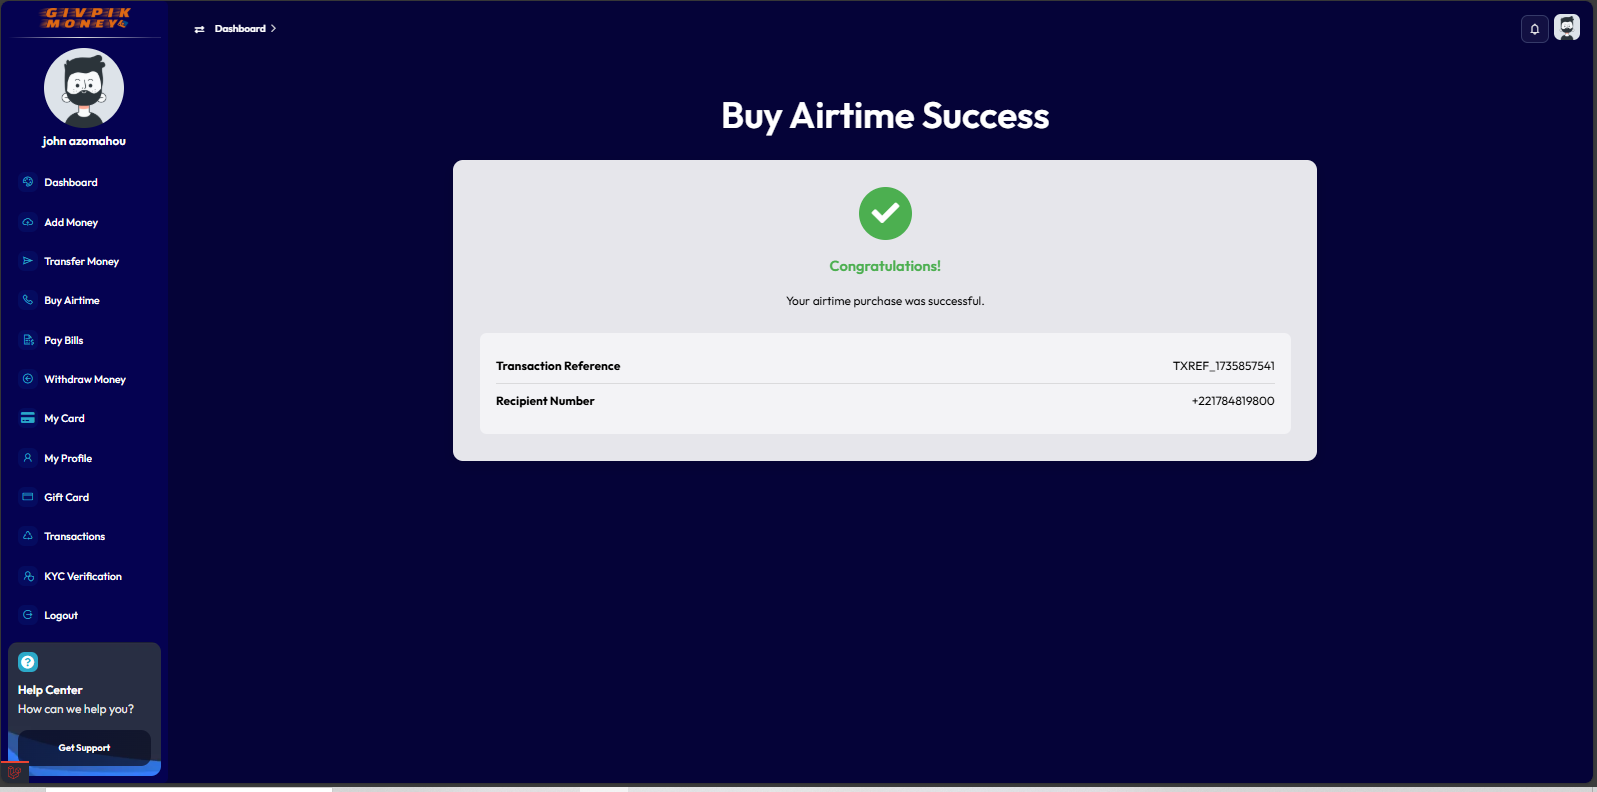
Task: Click the john azomahou profile picture
Action: pos(84,88)
